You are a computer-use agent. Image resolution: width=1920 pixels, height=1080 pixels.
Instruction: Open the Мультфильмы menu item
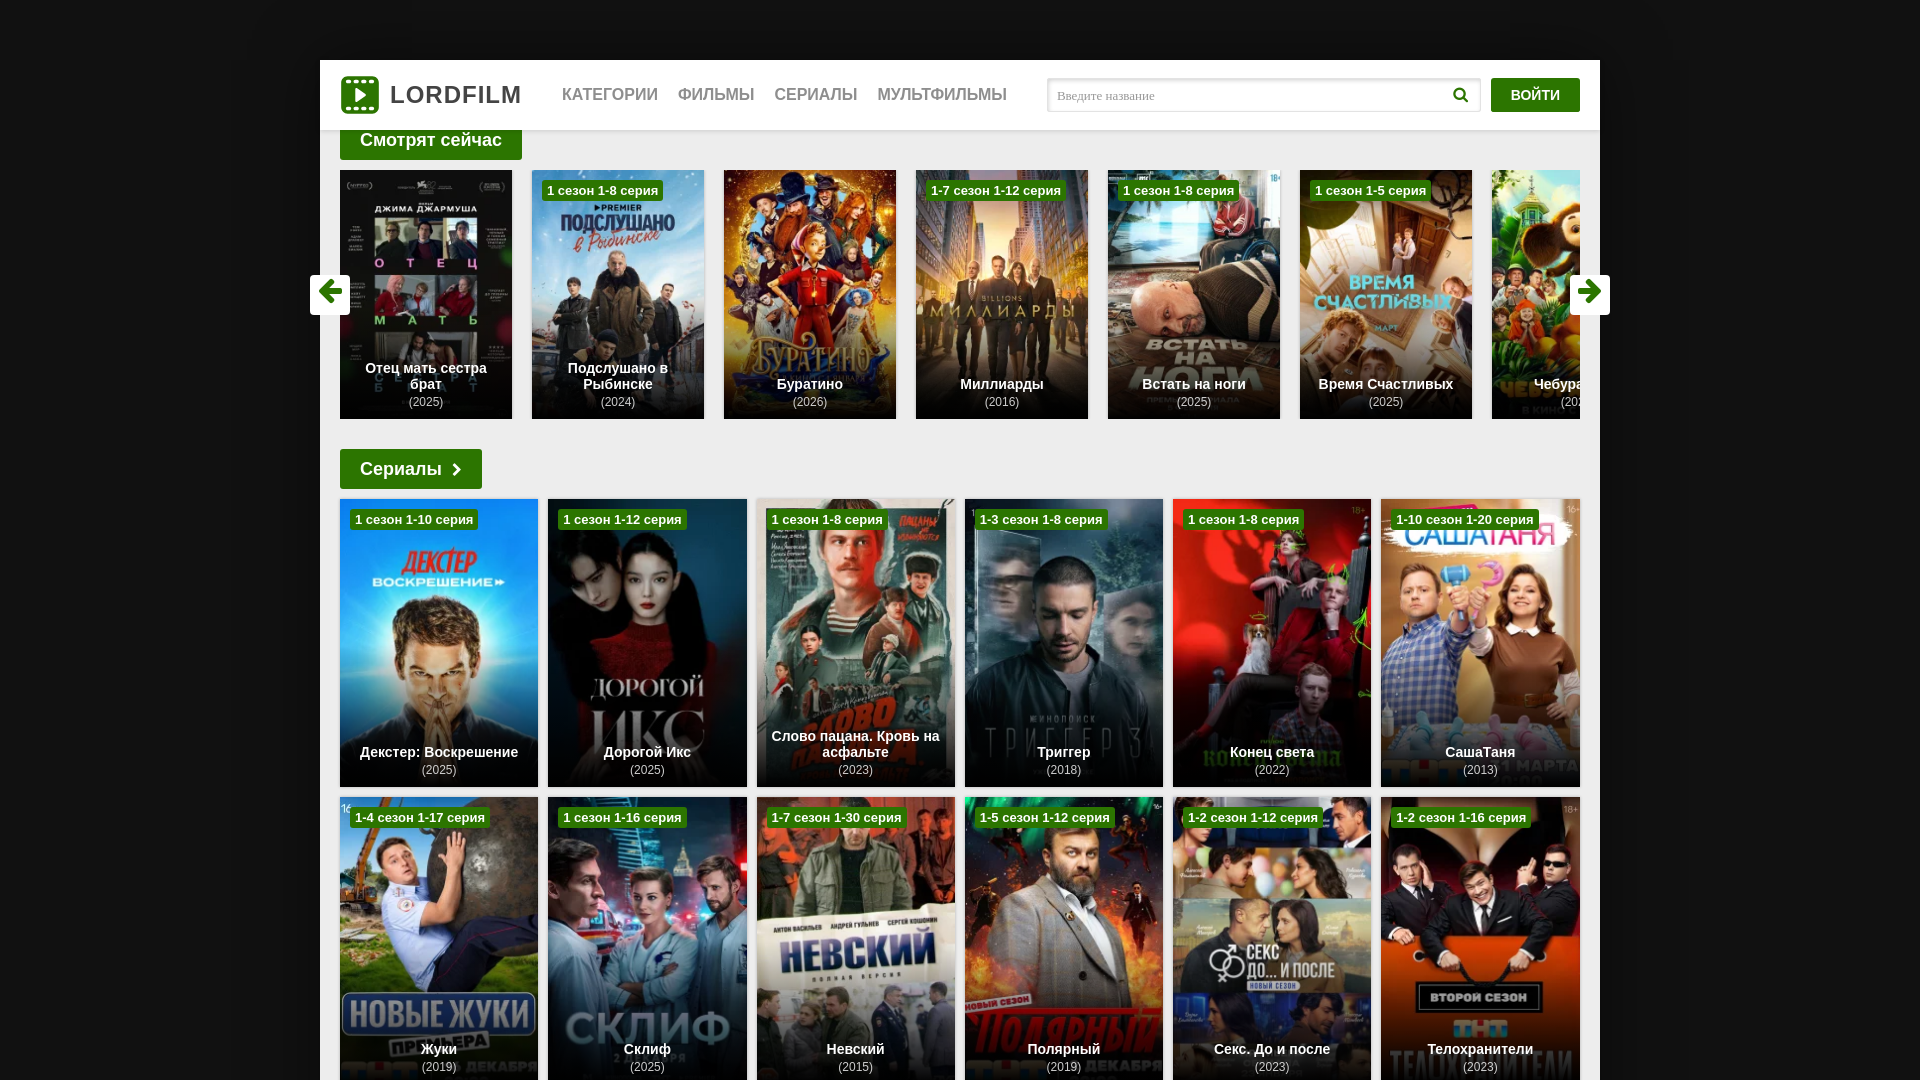click(x=942, y=95)
